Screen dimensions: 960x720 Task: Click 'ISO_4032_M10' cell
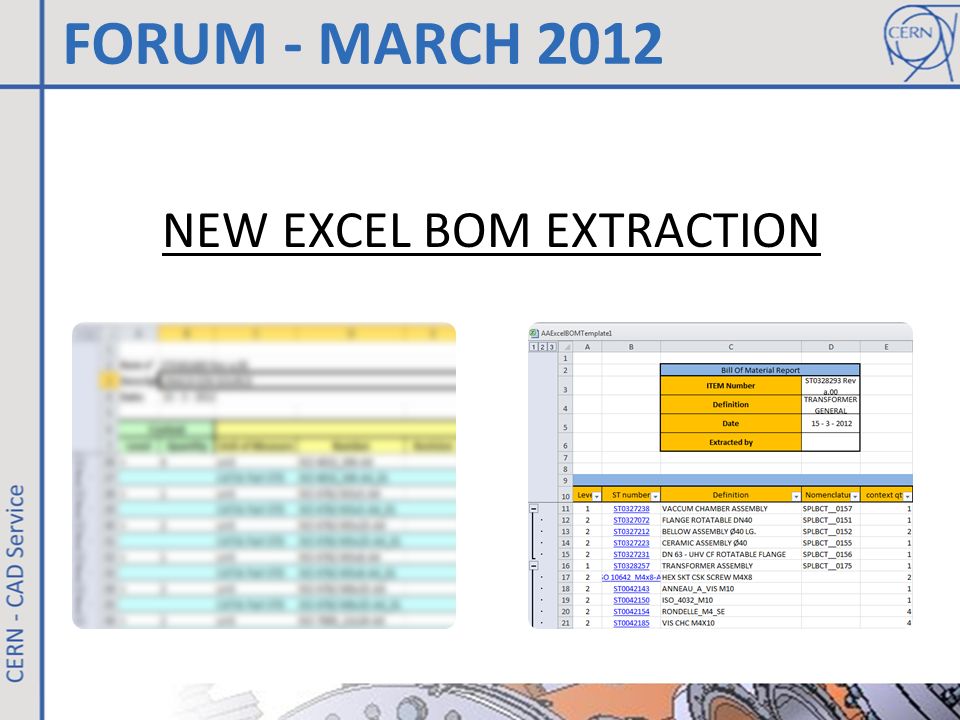731,600
